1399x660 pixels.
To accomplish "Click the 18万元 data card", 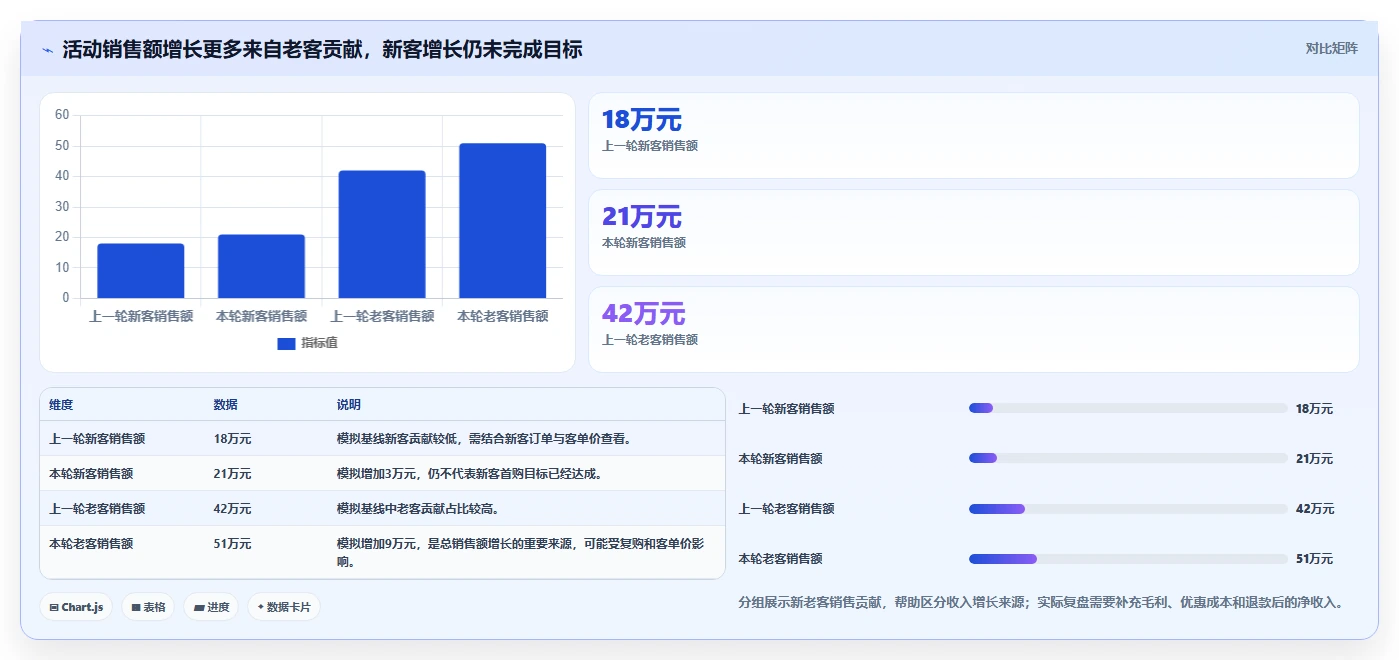I will [974, 136].
